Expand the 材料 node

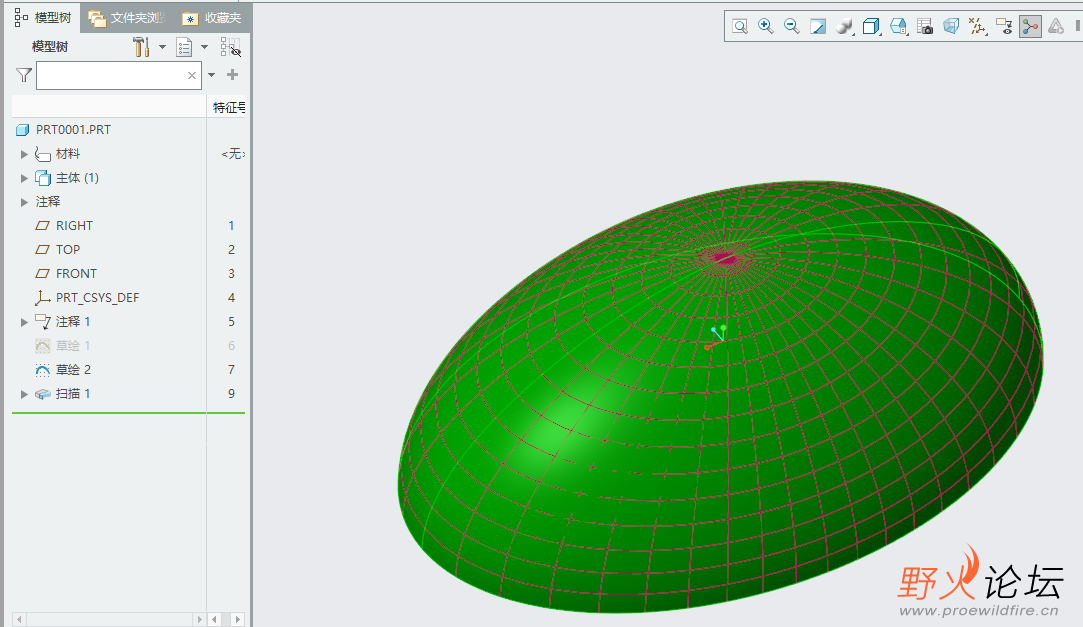24,154
